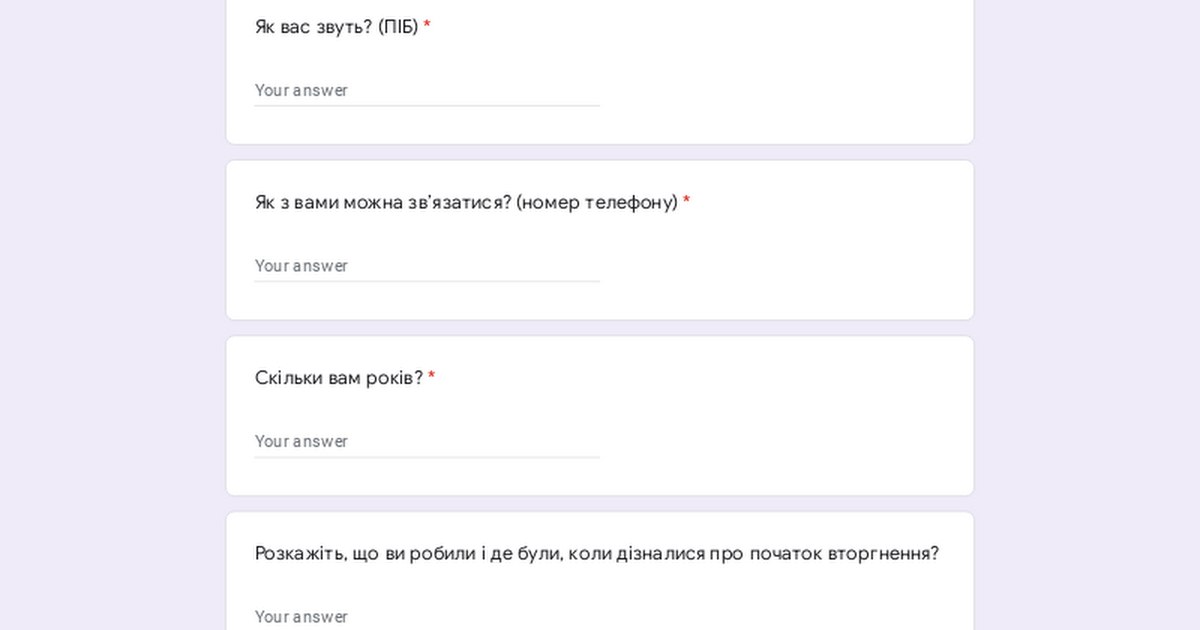
Task: Click the question text "Як вас звуть?"
Action: [x=314, y=27]
